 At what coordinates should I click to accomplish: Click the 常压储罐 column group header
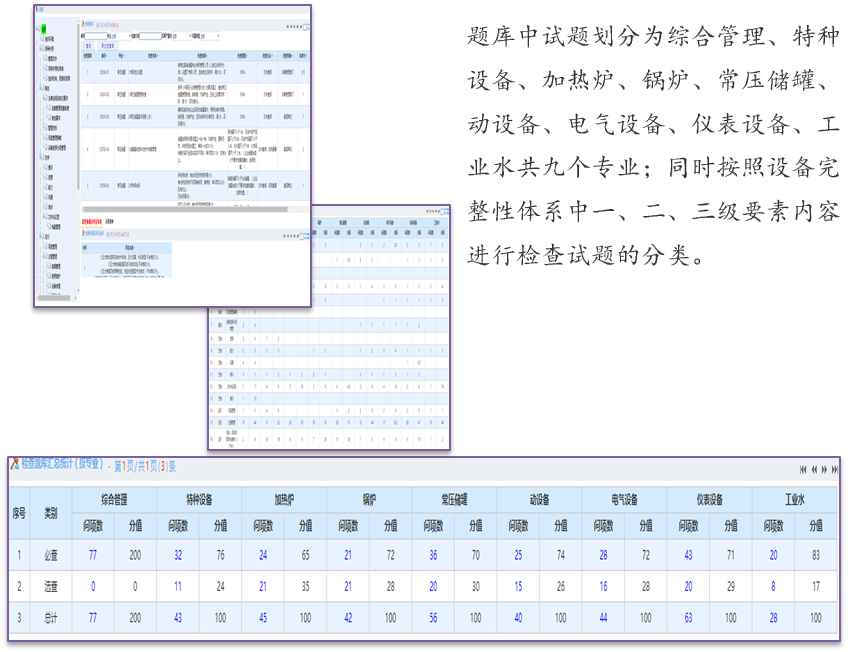click(455, 499)
